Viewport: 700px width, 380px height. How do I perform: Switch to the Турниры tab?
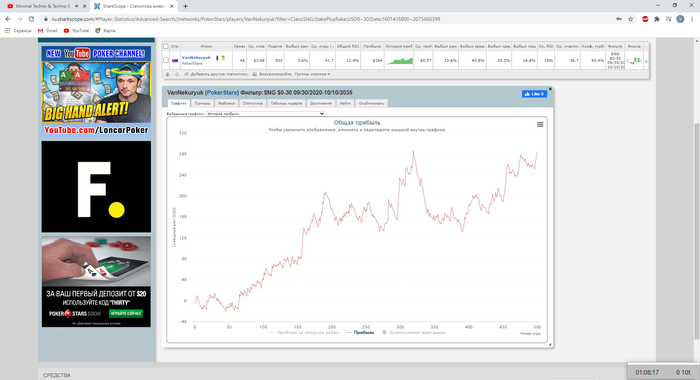click(x=202, y=103)
